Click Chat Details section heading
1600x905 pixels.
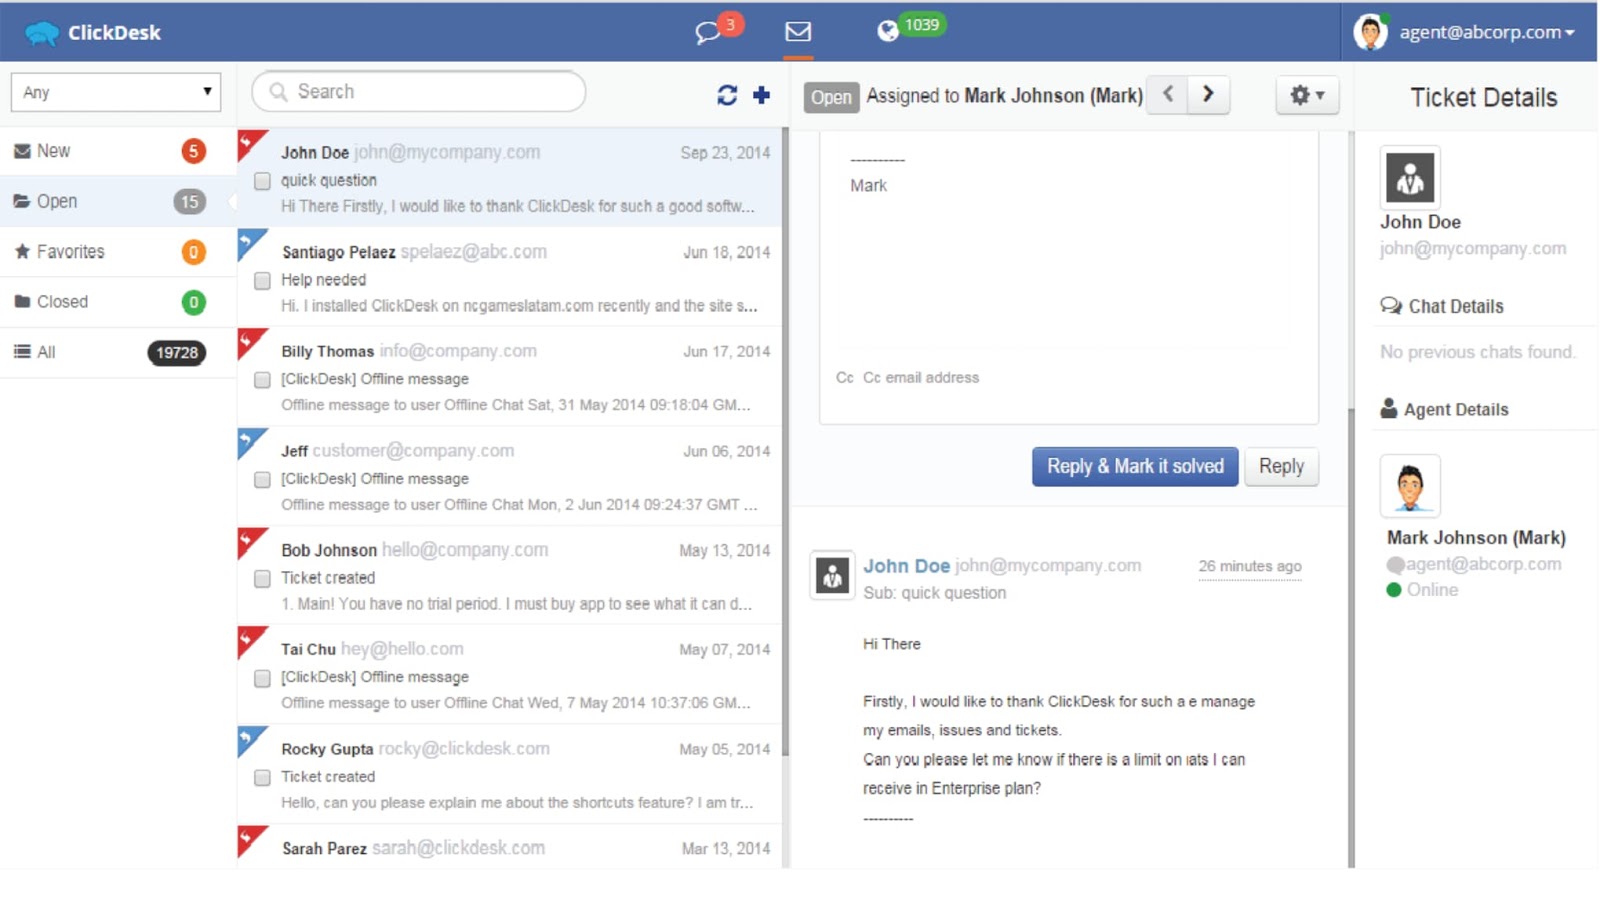[1442, 306]
